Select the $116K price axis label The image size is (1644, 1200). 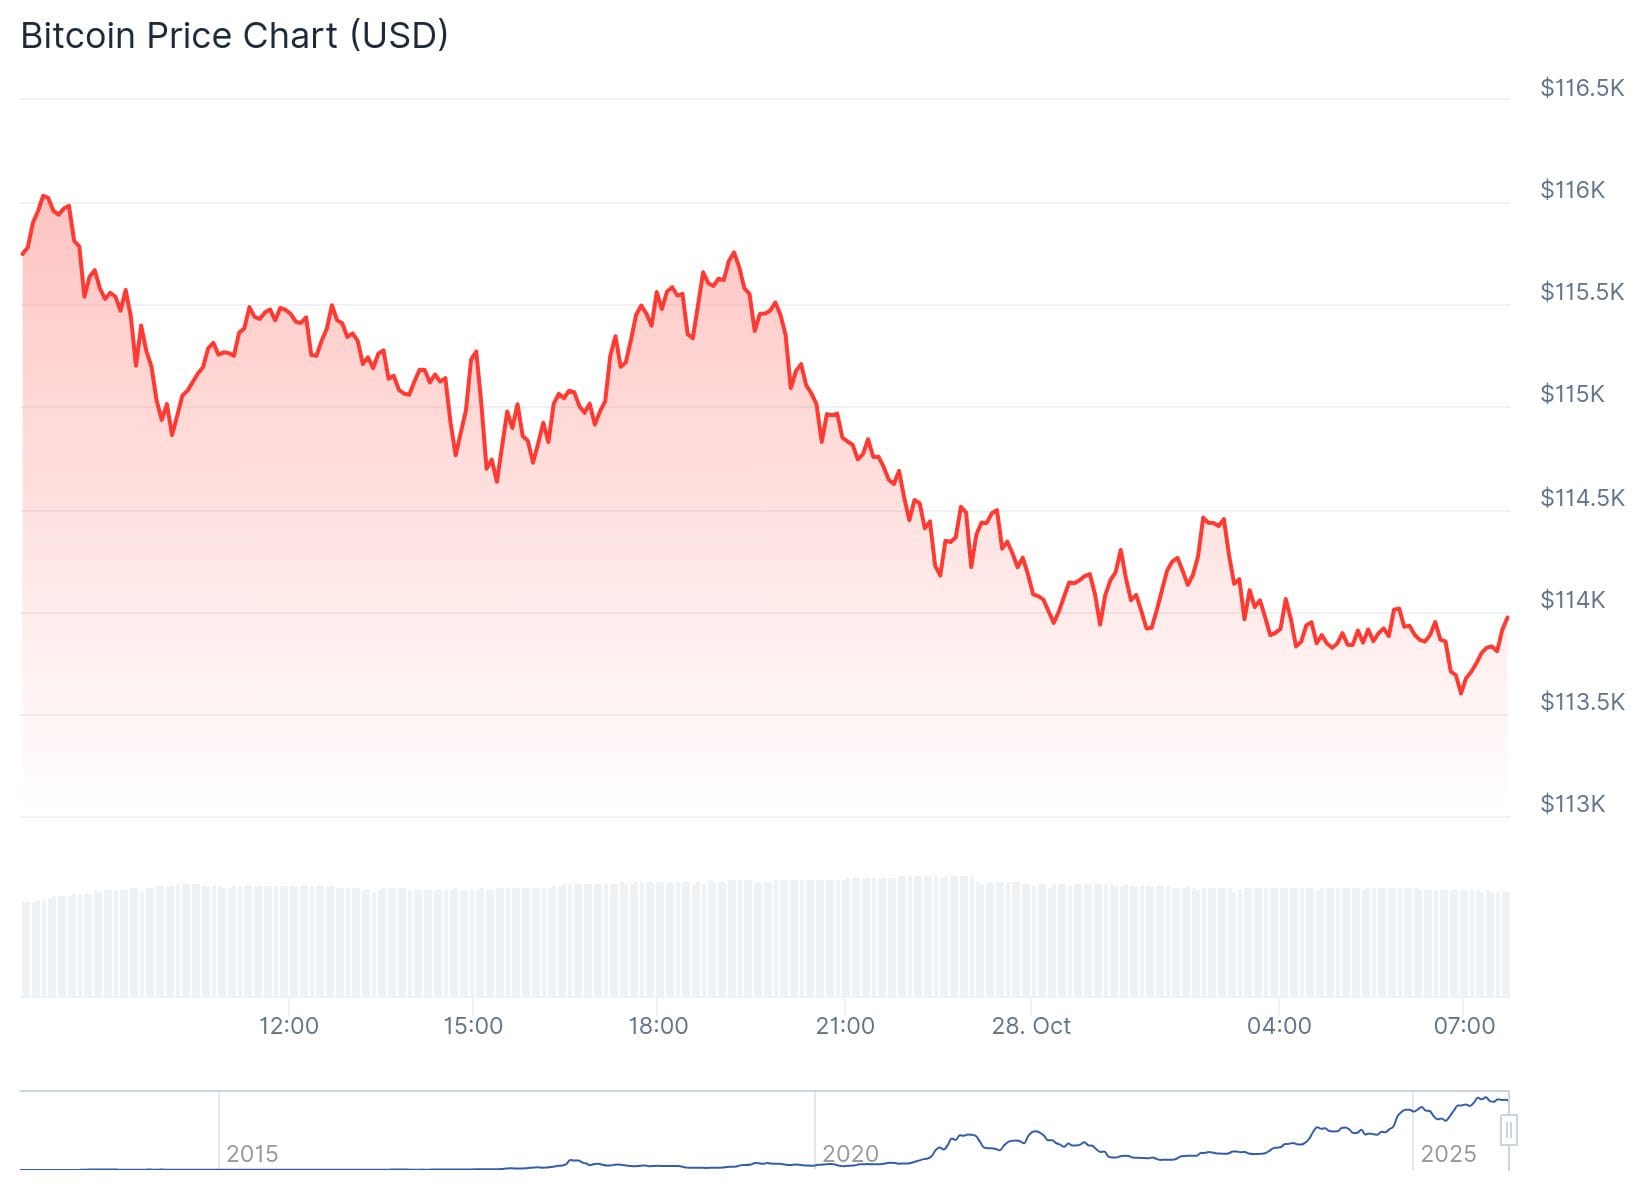(1572, 190)
